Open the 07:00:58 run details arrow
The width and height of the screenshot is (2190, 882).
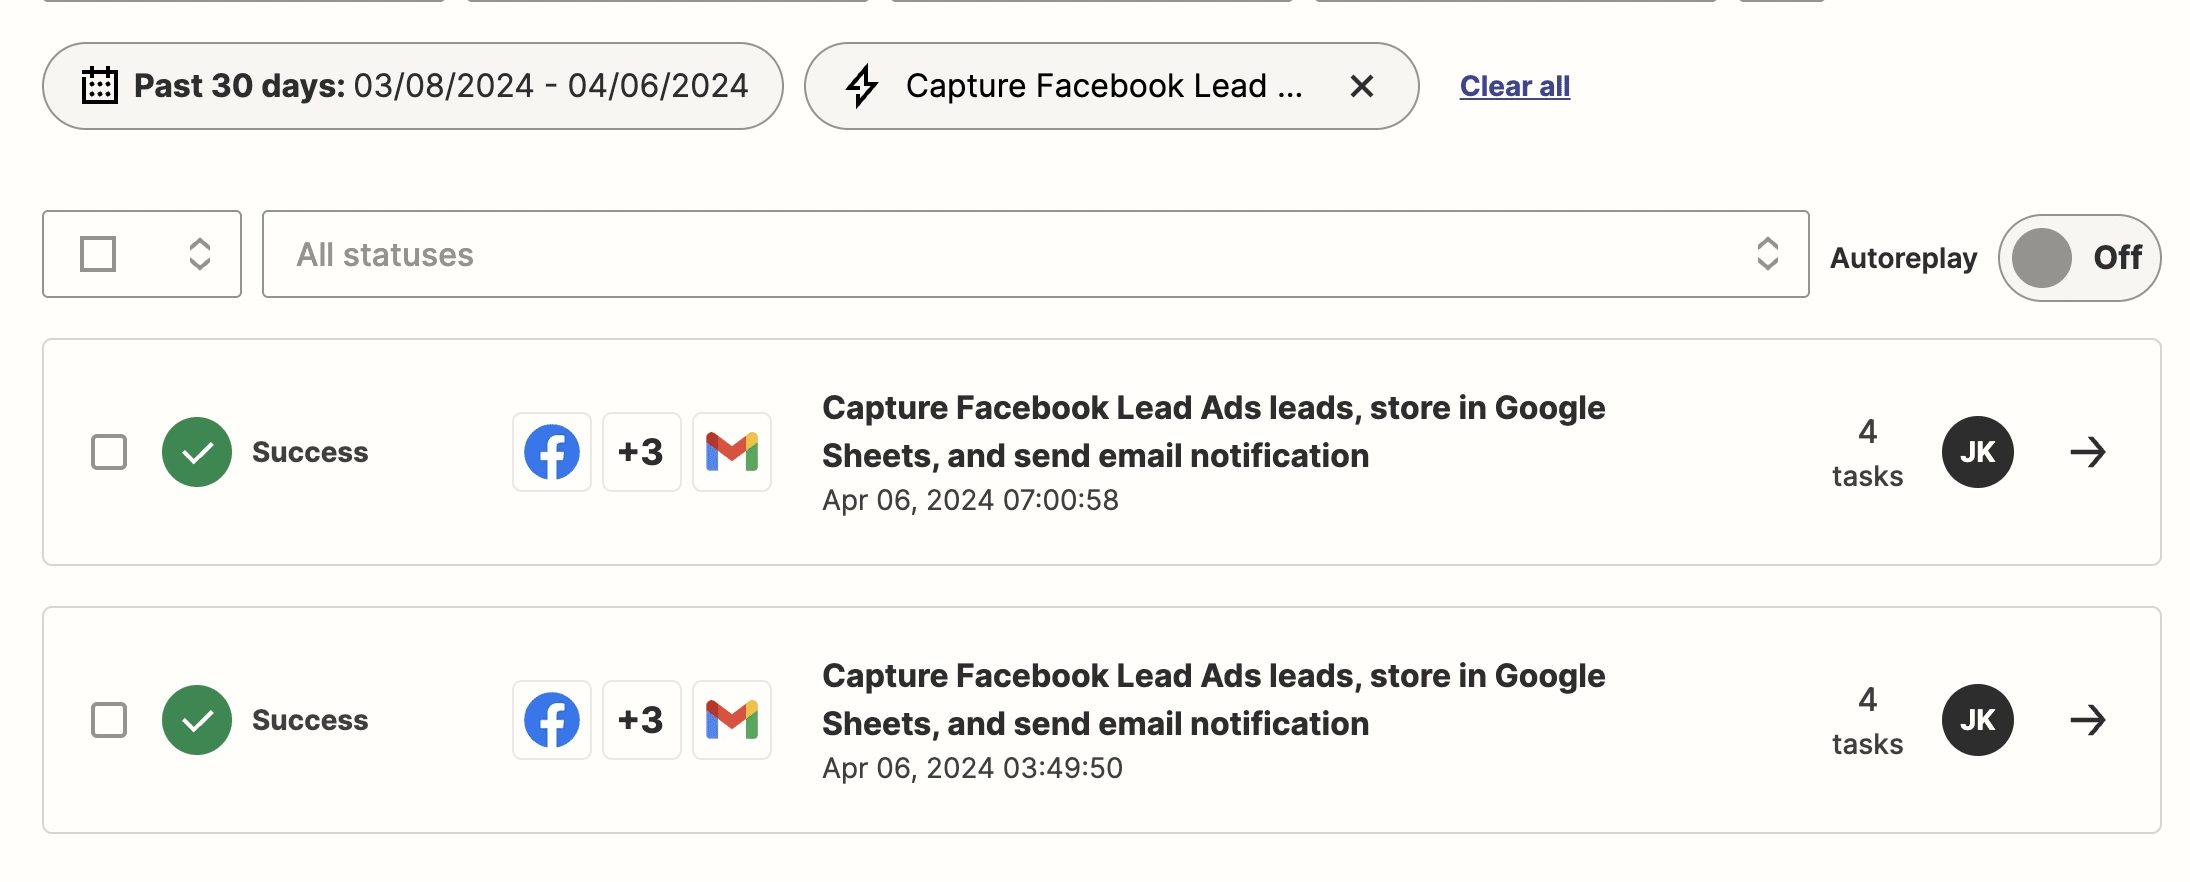2087,452
